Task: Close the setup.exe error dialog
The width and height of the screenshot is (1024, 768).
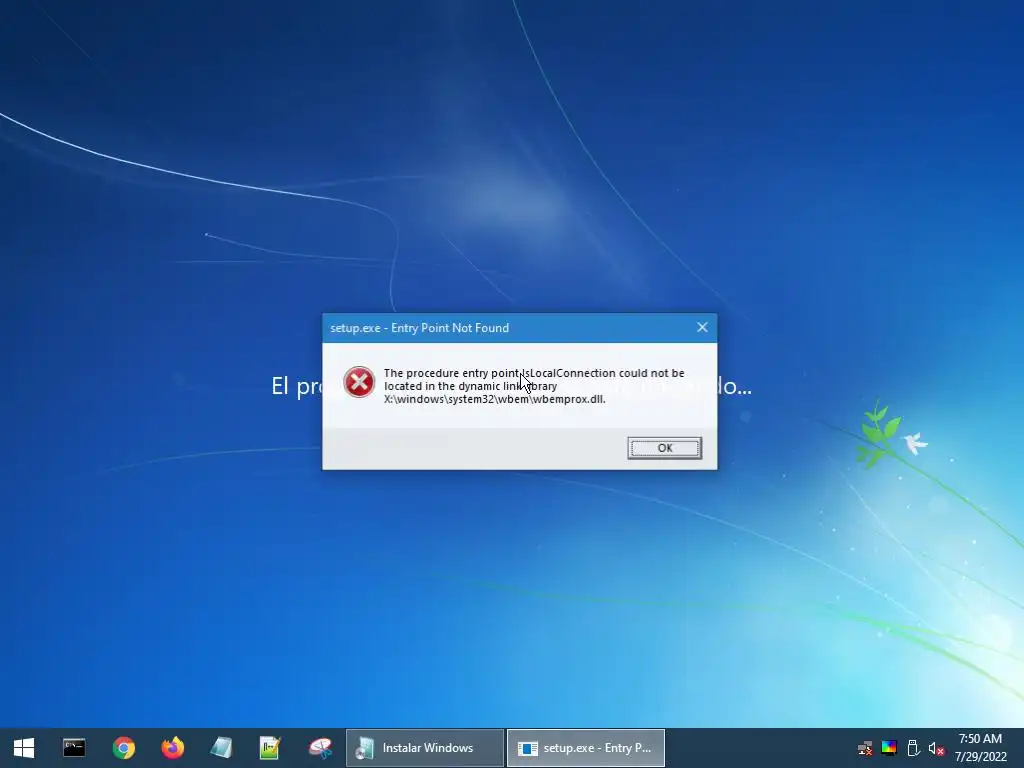Action: [x=702, y=327]
